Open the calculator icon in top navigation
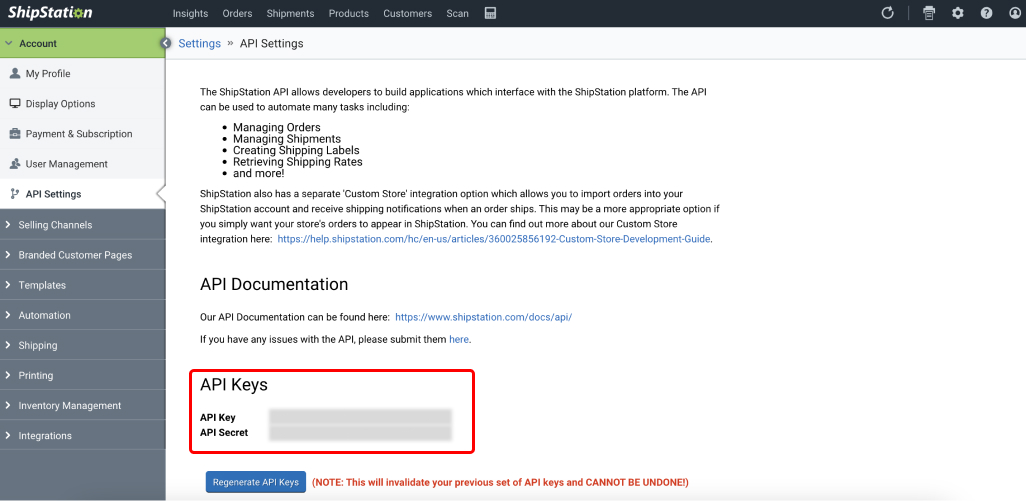Screen dimensions: 1026x501 pos(490,13)
